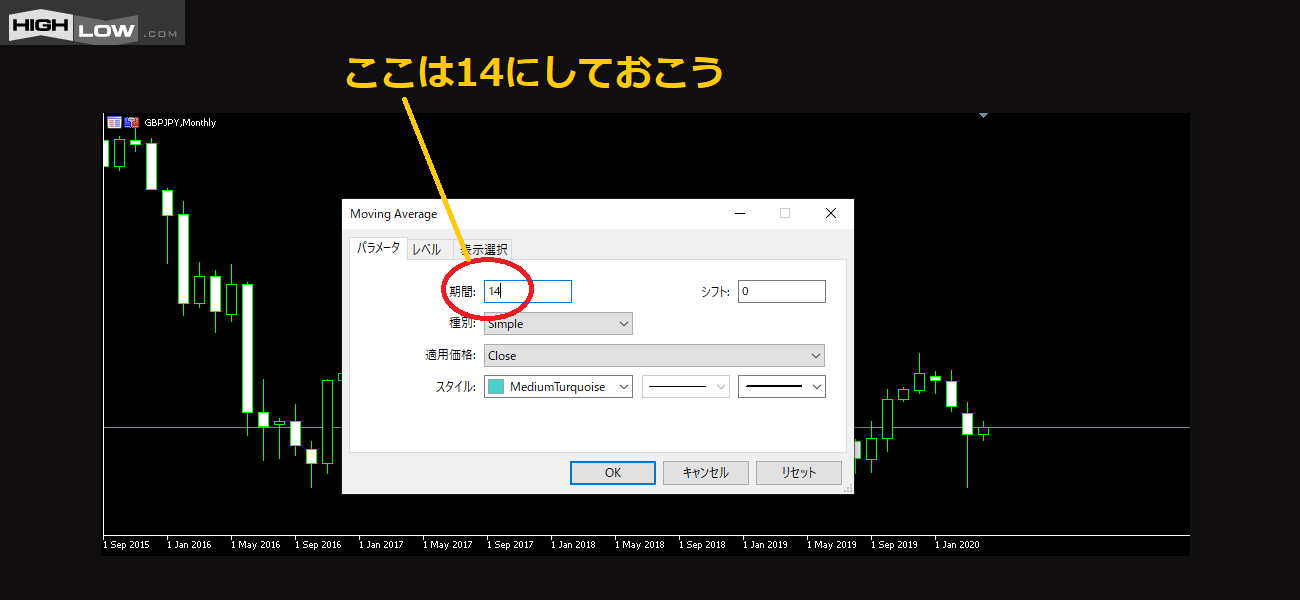
Task: Select the パラメータ tab
Action: coord(378,248)
